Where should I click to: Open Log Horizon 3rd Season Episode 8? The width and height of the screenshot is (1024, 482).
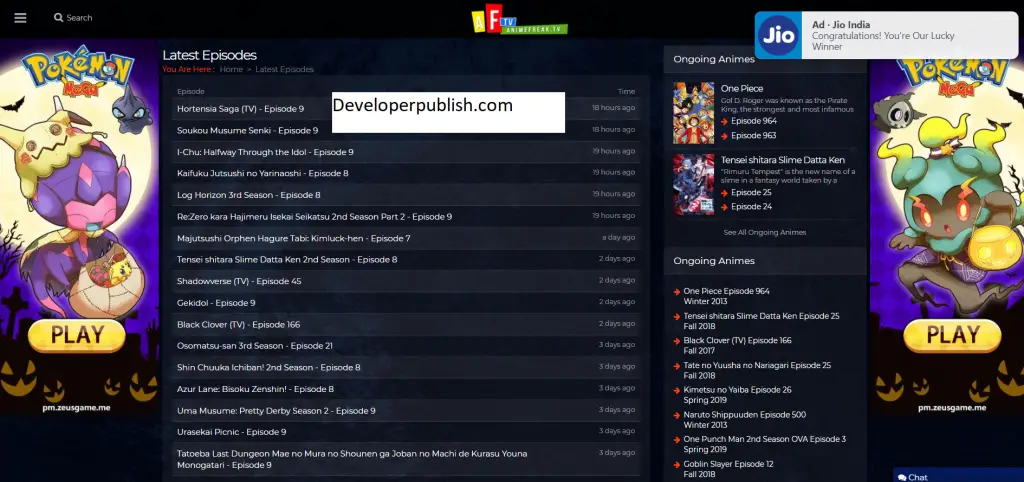pyautogui.click(x=249, y=195)
